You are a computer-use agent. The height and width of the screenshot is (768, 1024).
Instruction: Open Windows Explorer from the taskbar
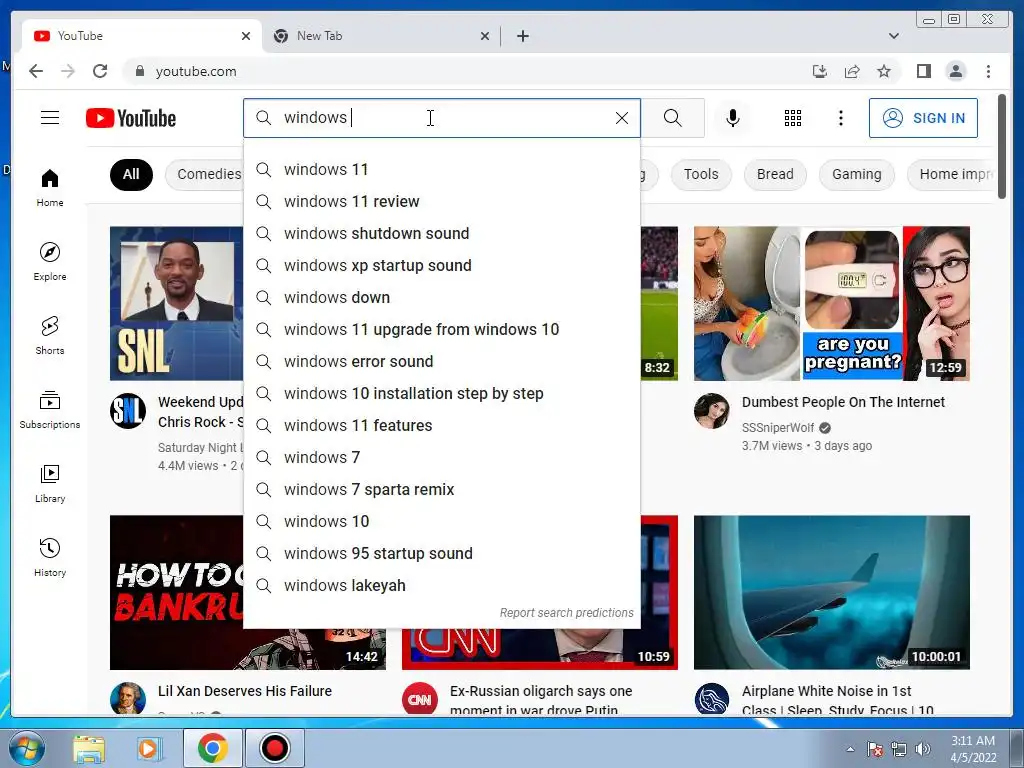coord(89,748)
